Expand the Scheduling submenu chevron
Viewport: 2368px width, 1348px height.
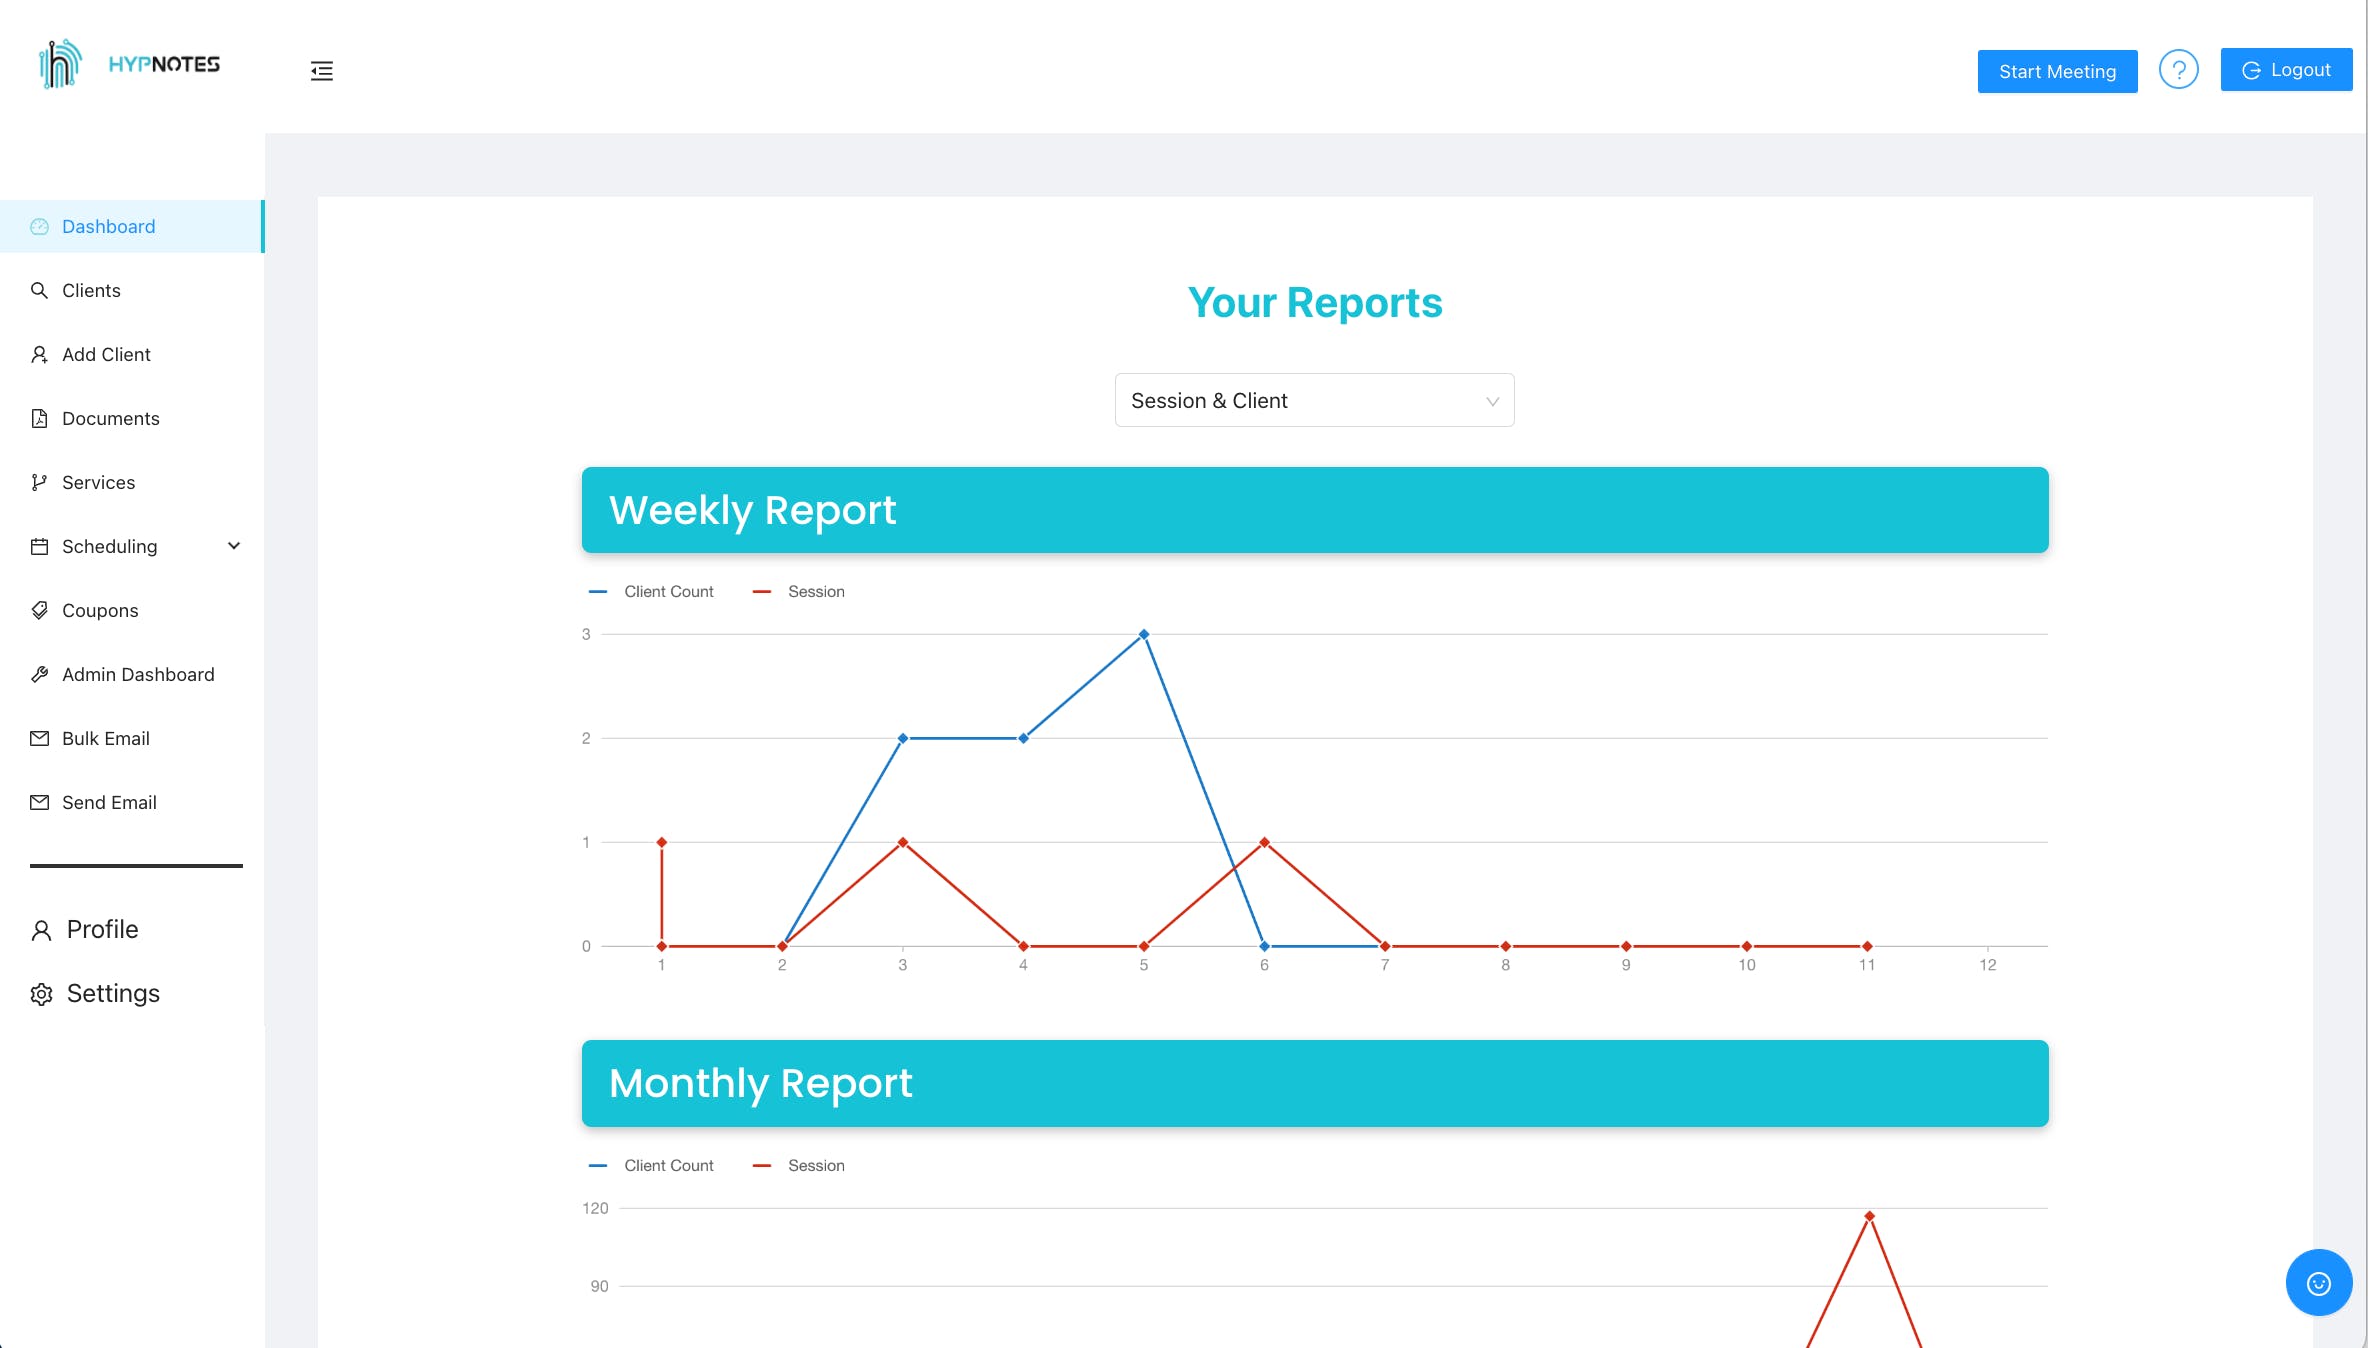coord(234,546)
